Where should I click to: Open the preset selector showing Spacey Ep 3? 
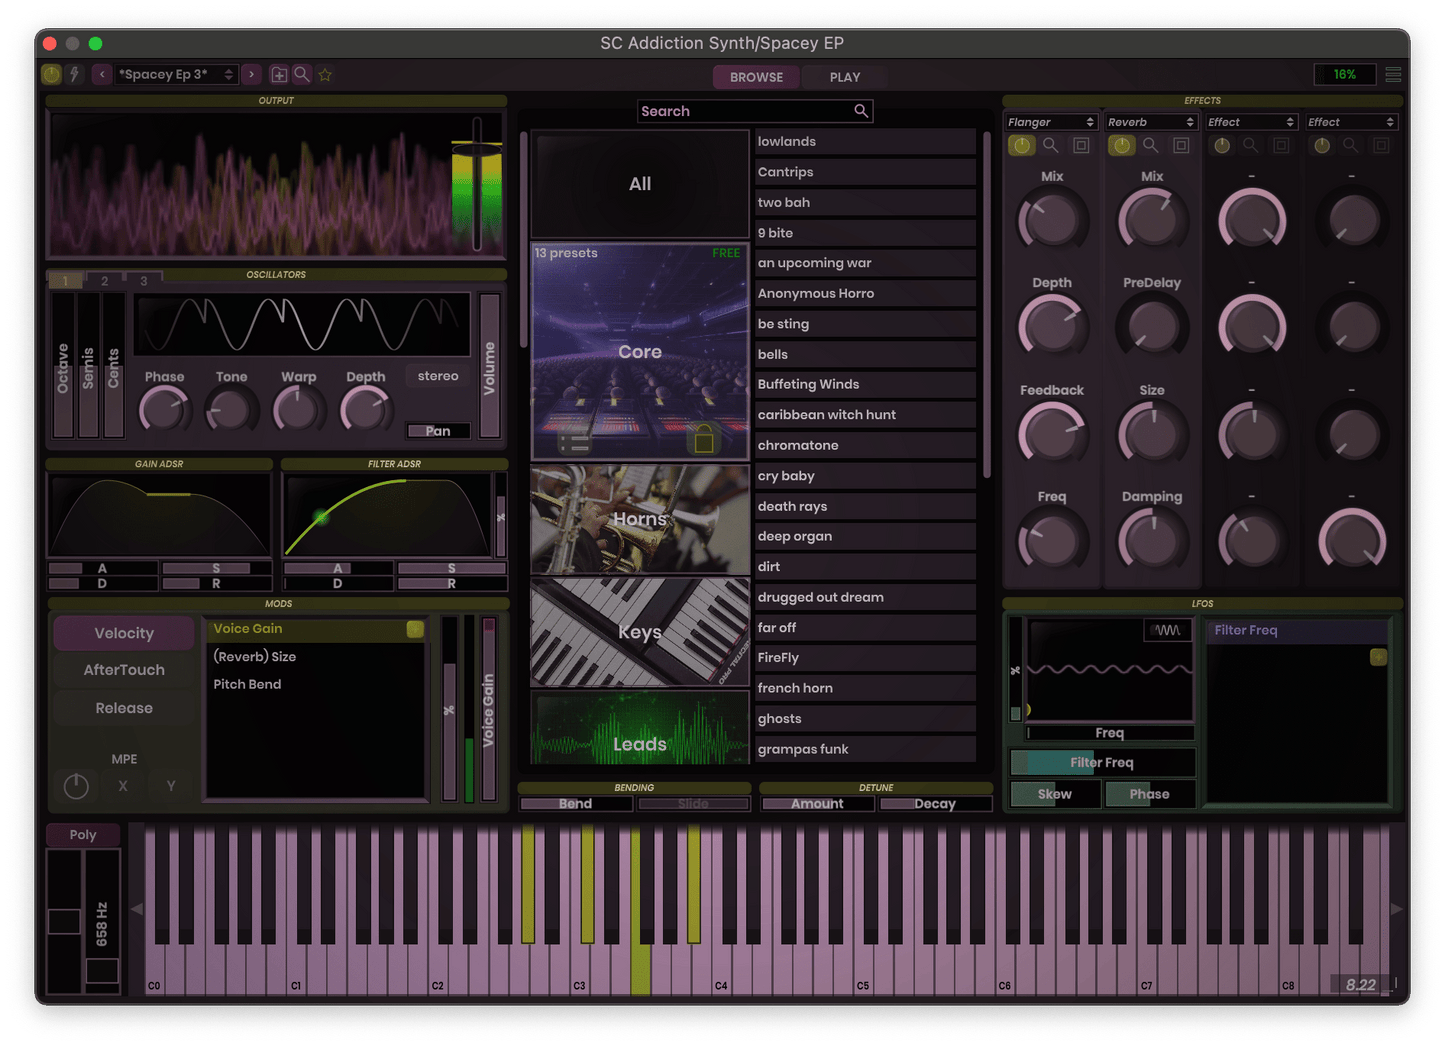175,74
